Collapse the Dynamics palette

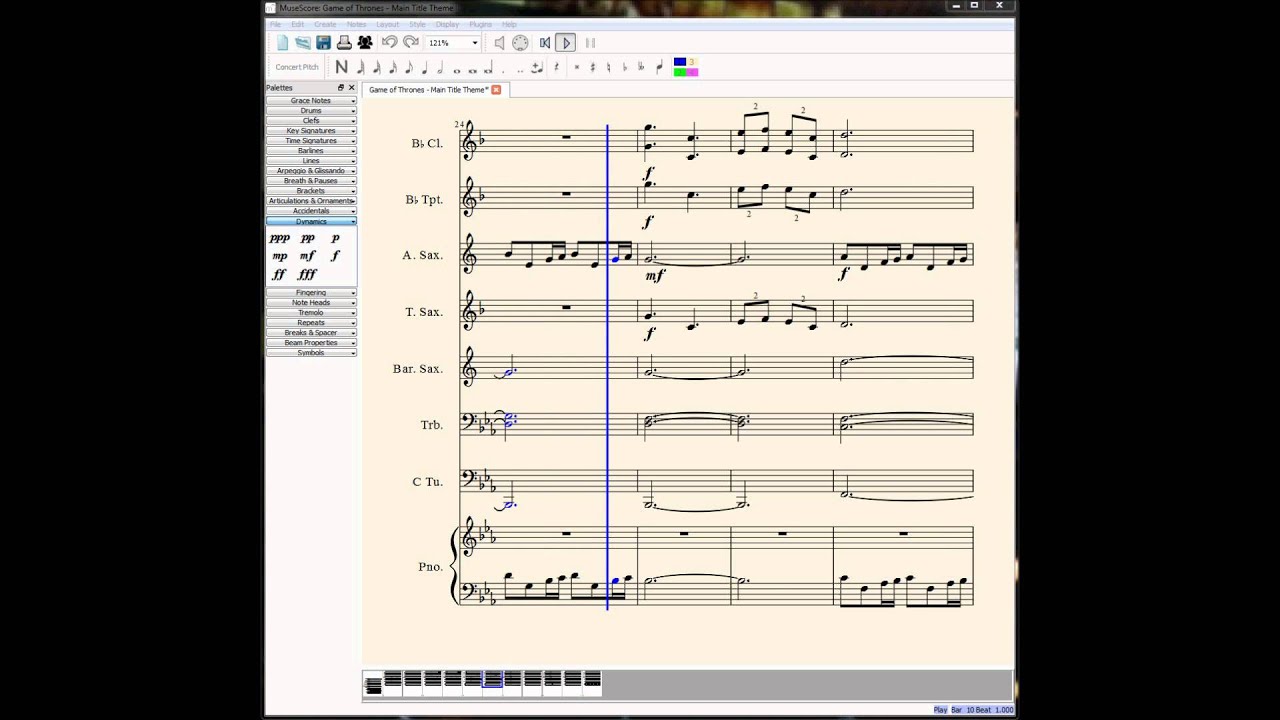311,221
